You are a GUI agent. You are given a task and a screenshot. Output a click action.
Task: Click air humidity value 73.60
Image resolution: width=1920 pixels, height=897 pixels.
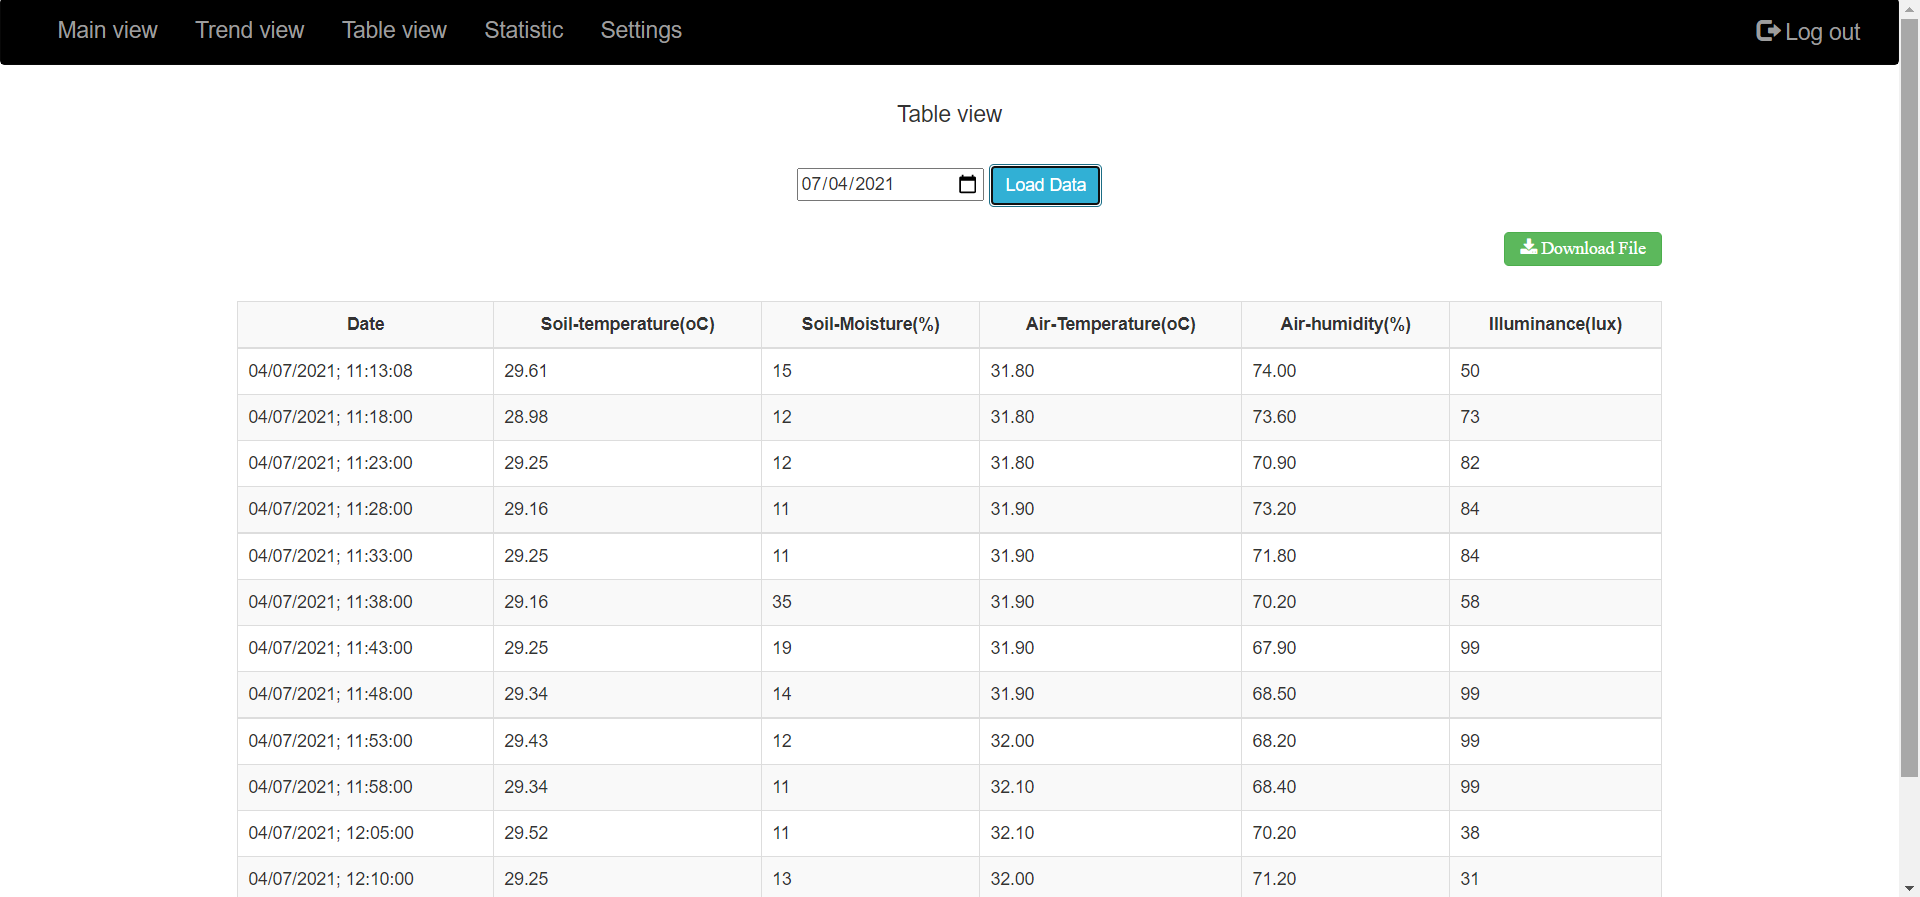coord(1274,417)
